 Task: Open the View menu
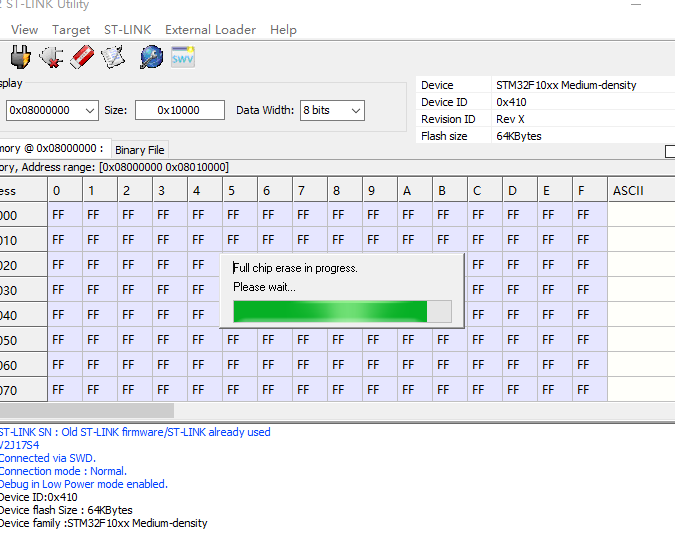(25, 30)
